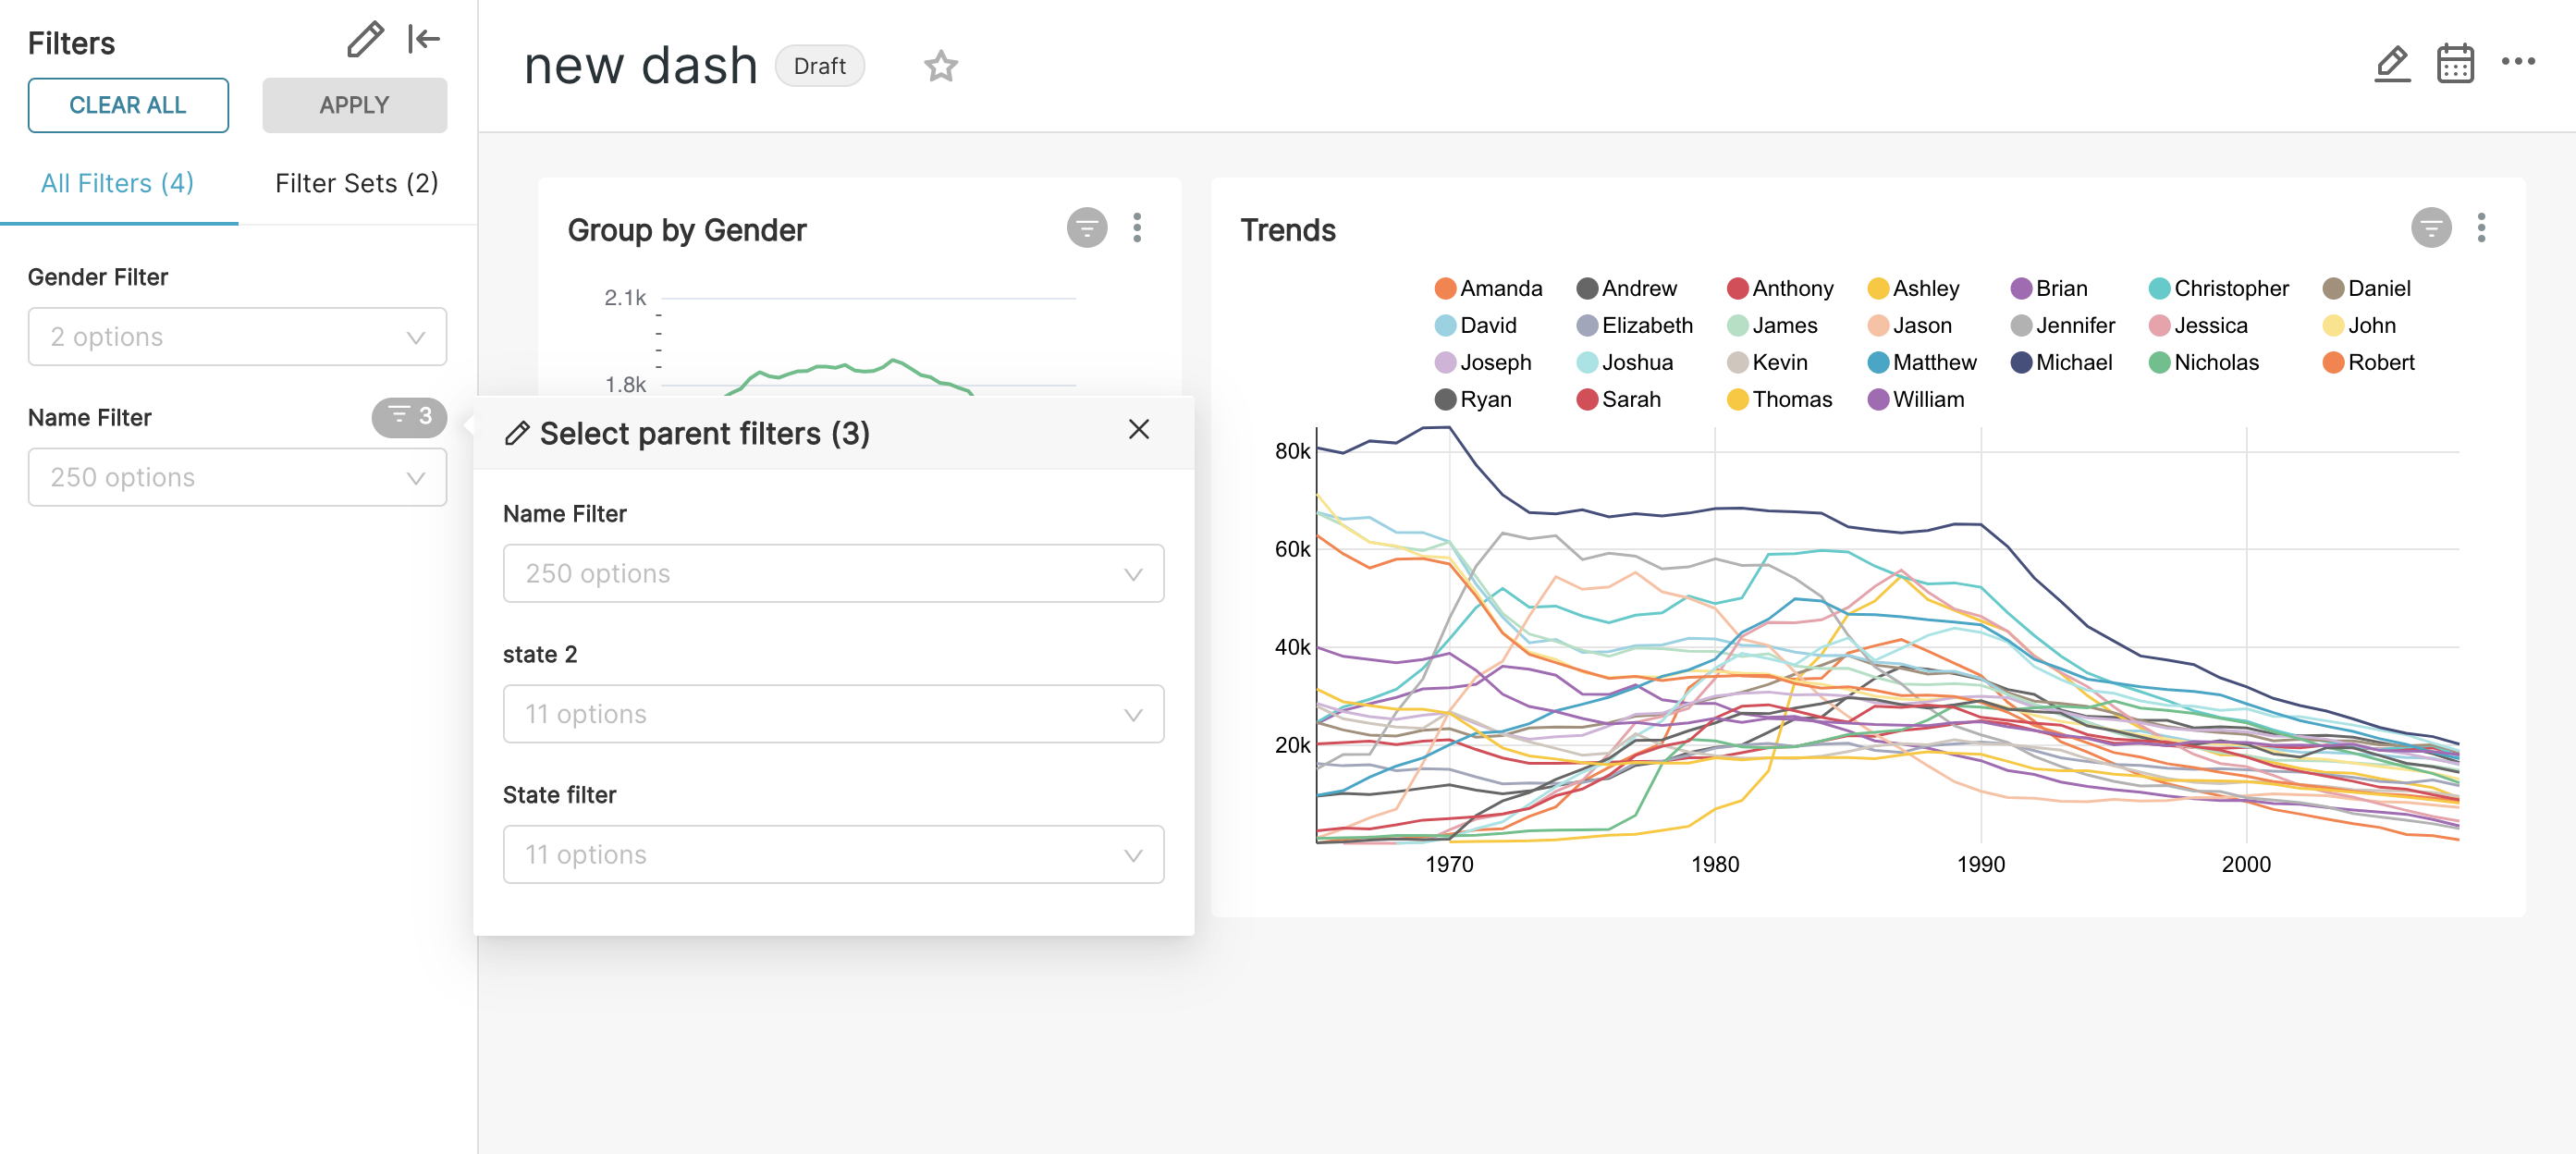Click the Trends chart filter indicator icon
Screen dimensions: 2576x1154
2431,228
